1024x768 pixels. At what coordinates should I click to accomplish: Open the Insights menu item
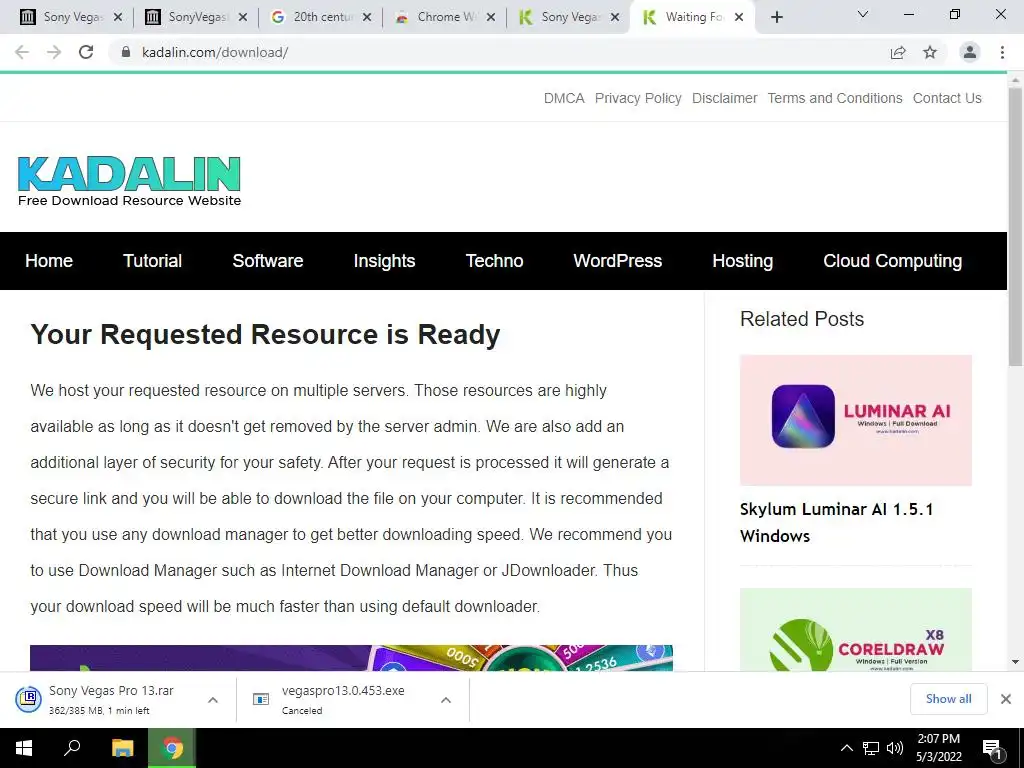point(384,261)
